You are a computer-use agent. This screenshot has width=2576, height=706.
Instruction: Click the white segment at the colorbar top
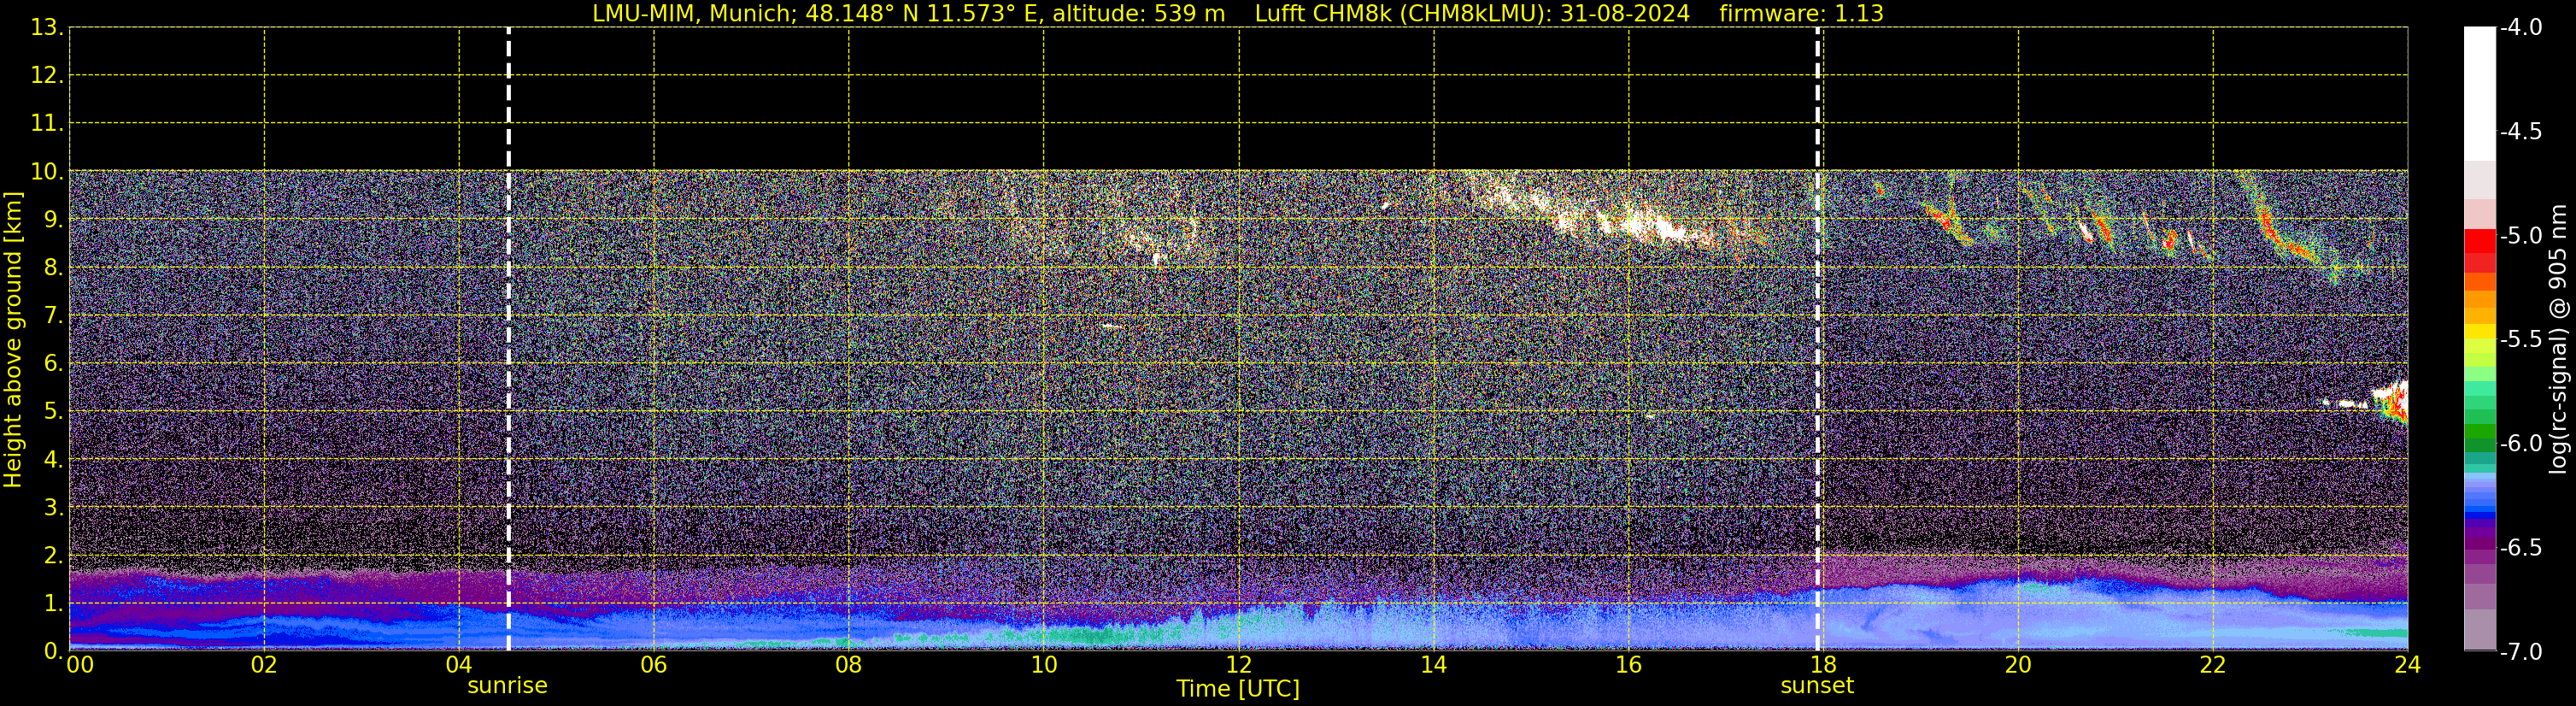click(2480, 94)
